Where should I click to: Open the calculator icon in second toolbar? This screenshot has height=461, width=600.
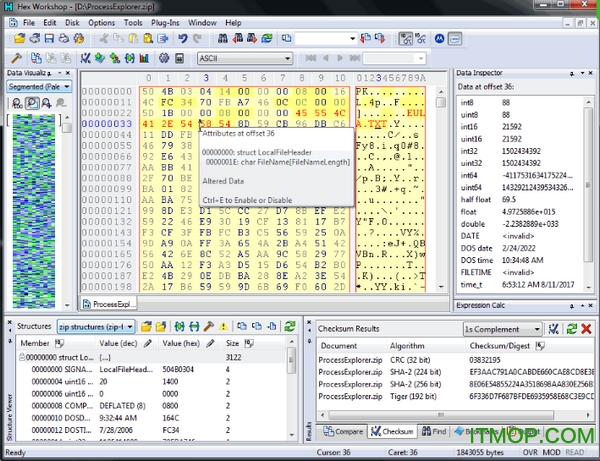coord(179,58)
